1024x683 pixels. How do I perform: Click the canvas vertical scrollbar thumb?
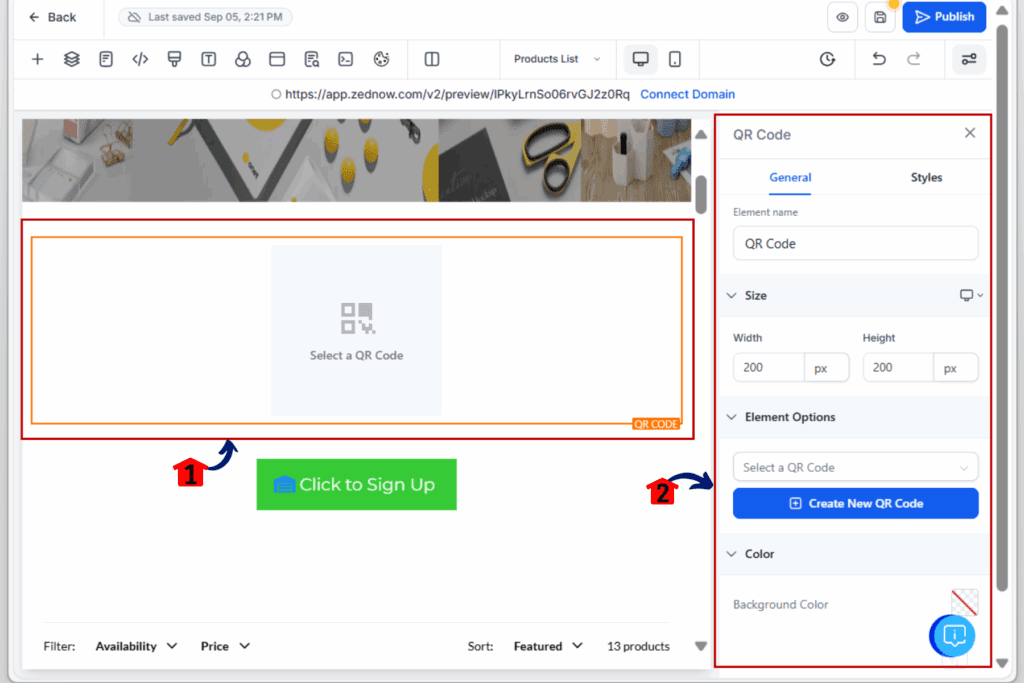701,194
